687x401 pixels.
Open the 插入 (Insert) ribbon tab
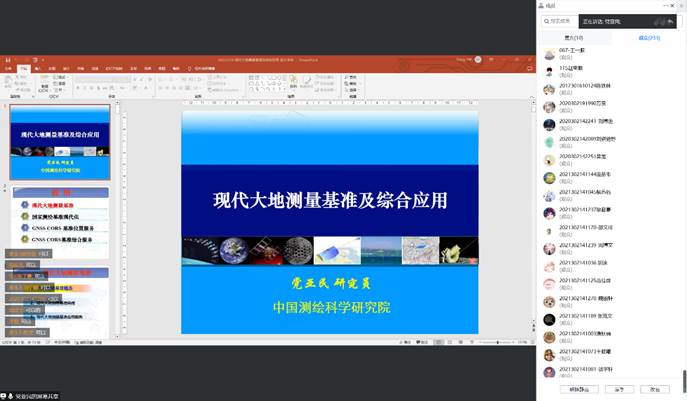click(x=38, y=68)
